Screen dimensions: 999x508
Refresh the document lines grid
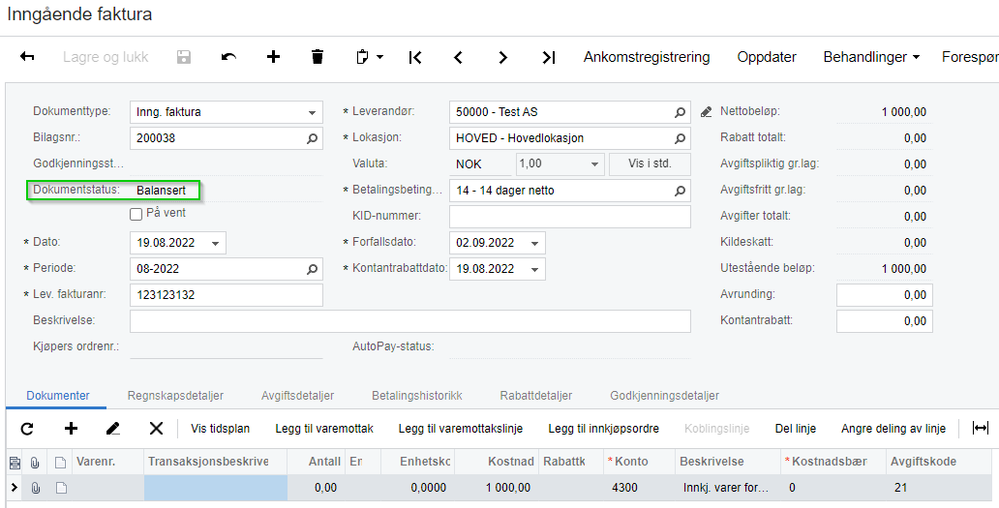tap(27, 428)
